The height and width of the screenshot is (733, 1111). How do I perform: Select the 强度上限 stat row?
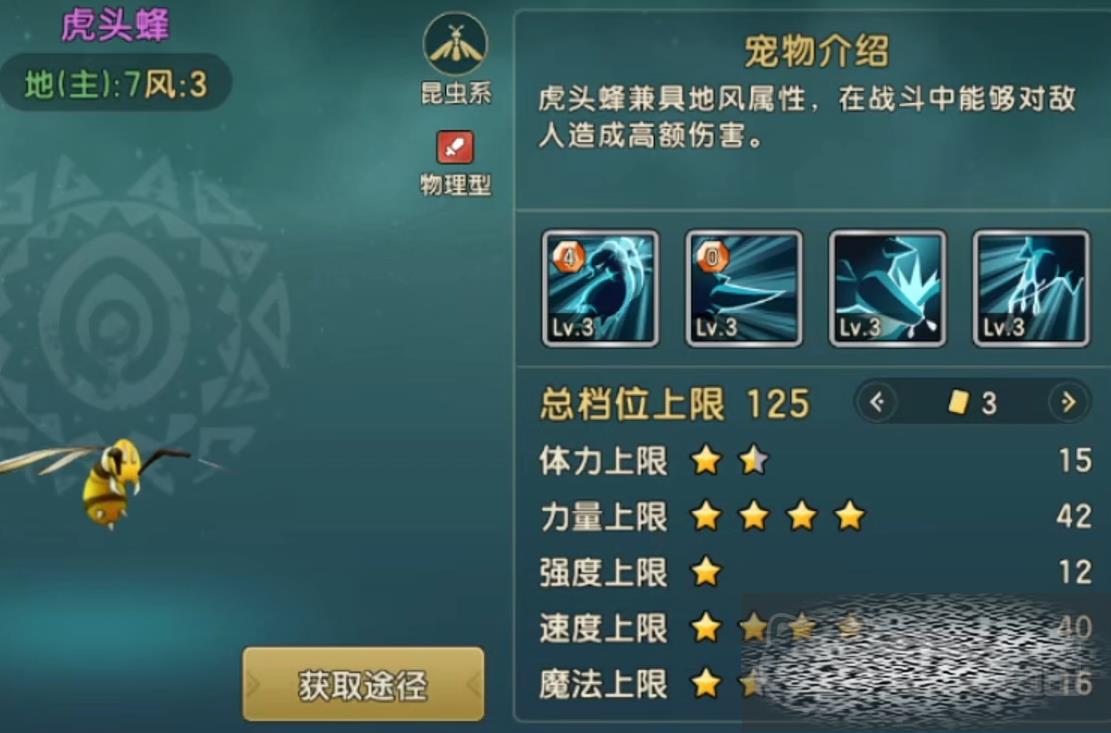tap(814, 572)
